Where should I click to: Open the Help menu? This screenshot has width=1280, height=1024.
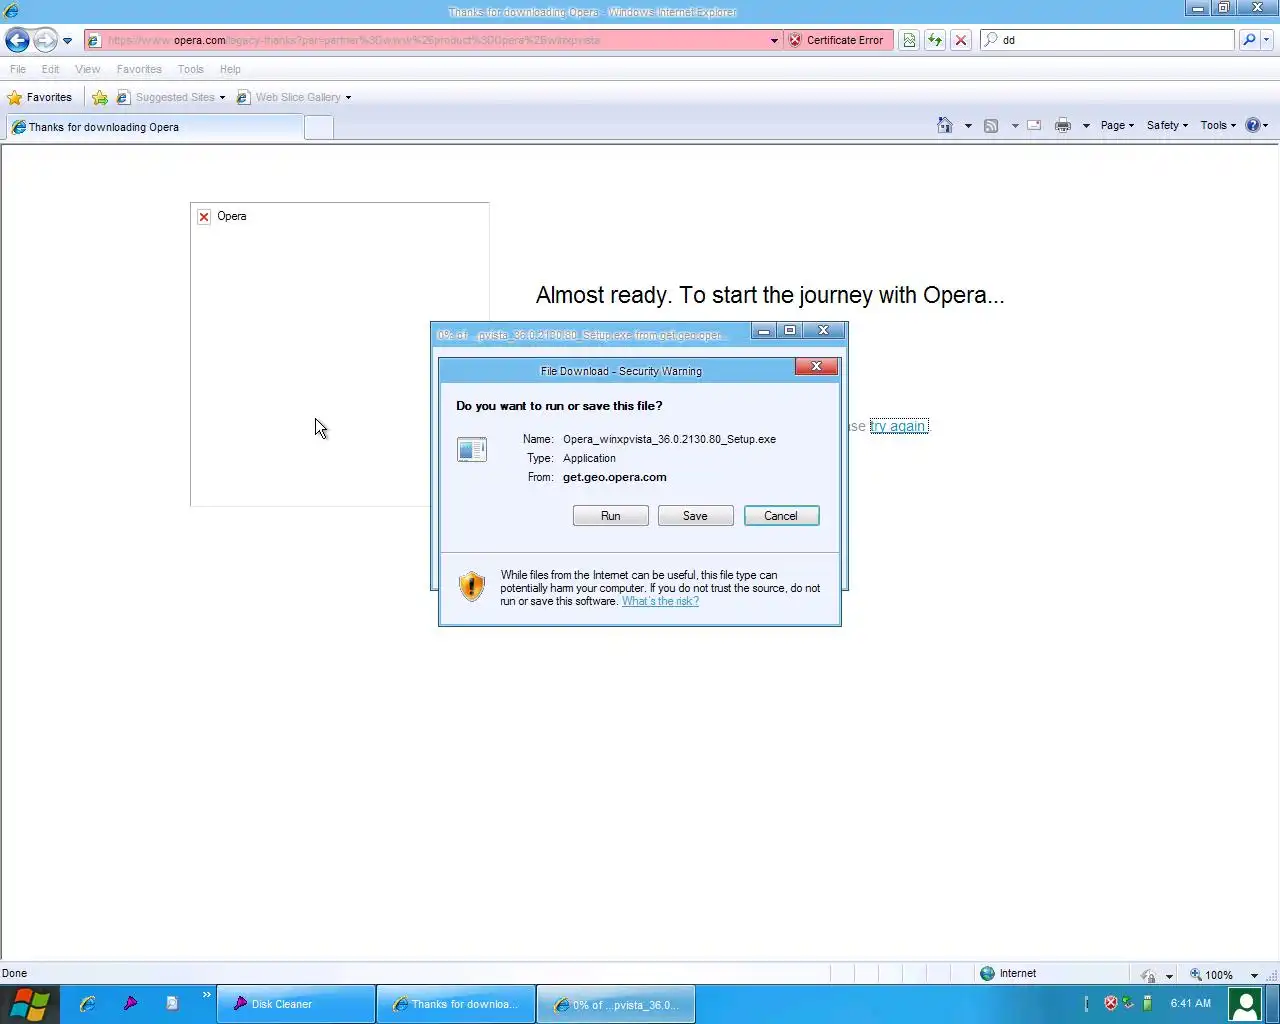(230, 69)
